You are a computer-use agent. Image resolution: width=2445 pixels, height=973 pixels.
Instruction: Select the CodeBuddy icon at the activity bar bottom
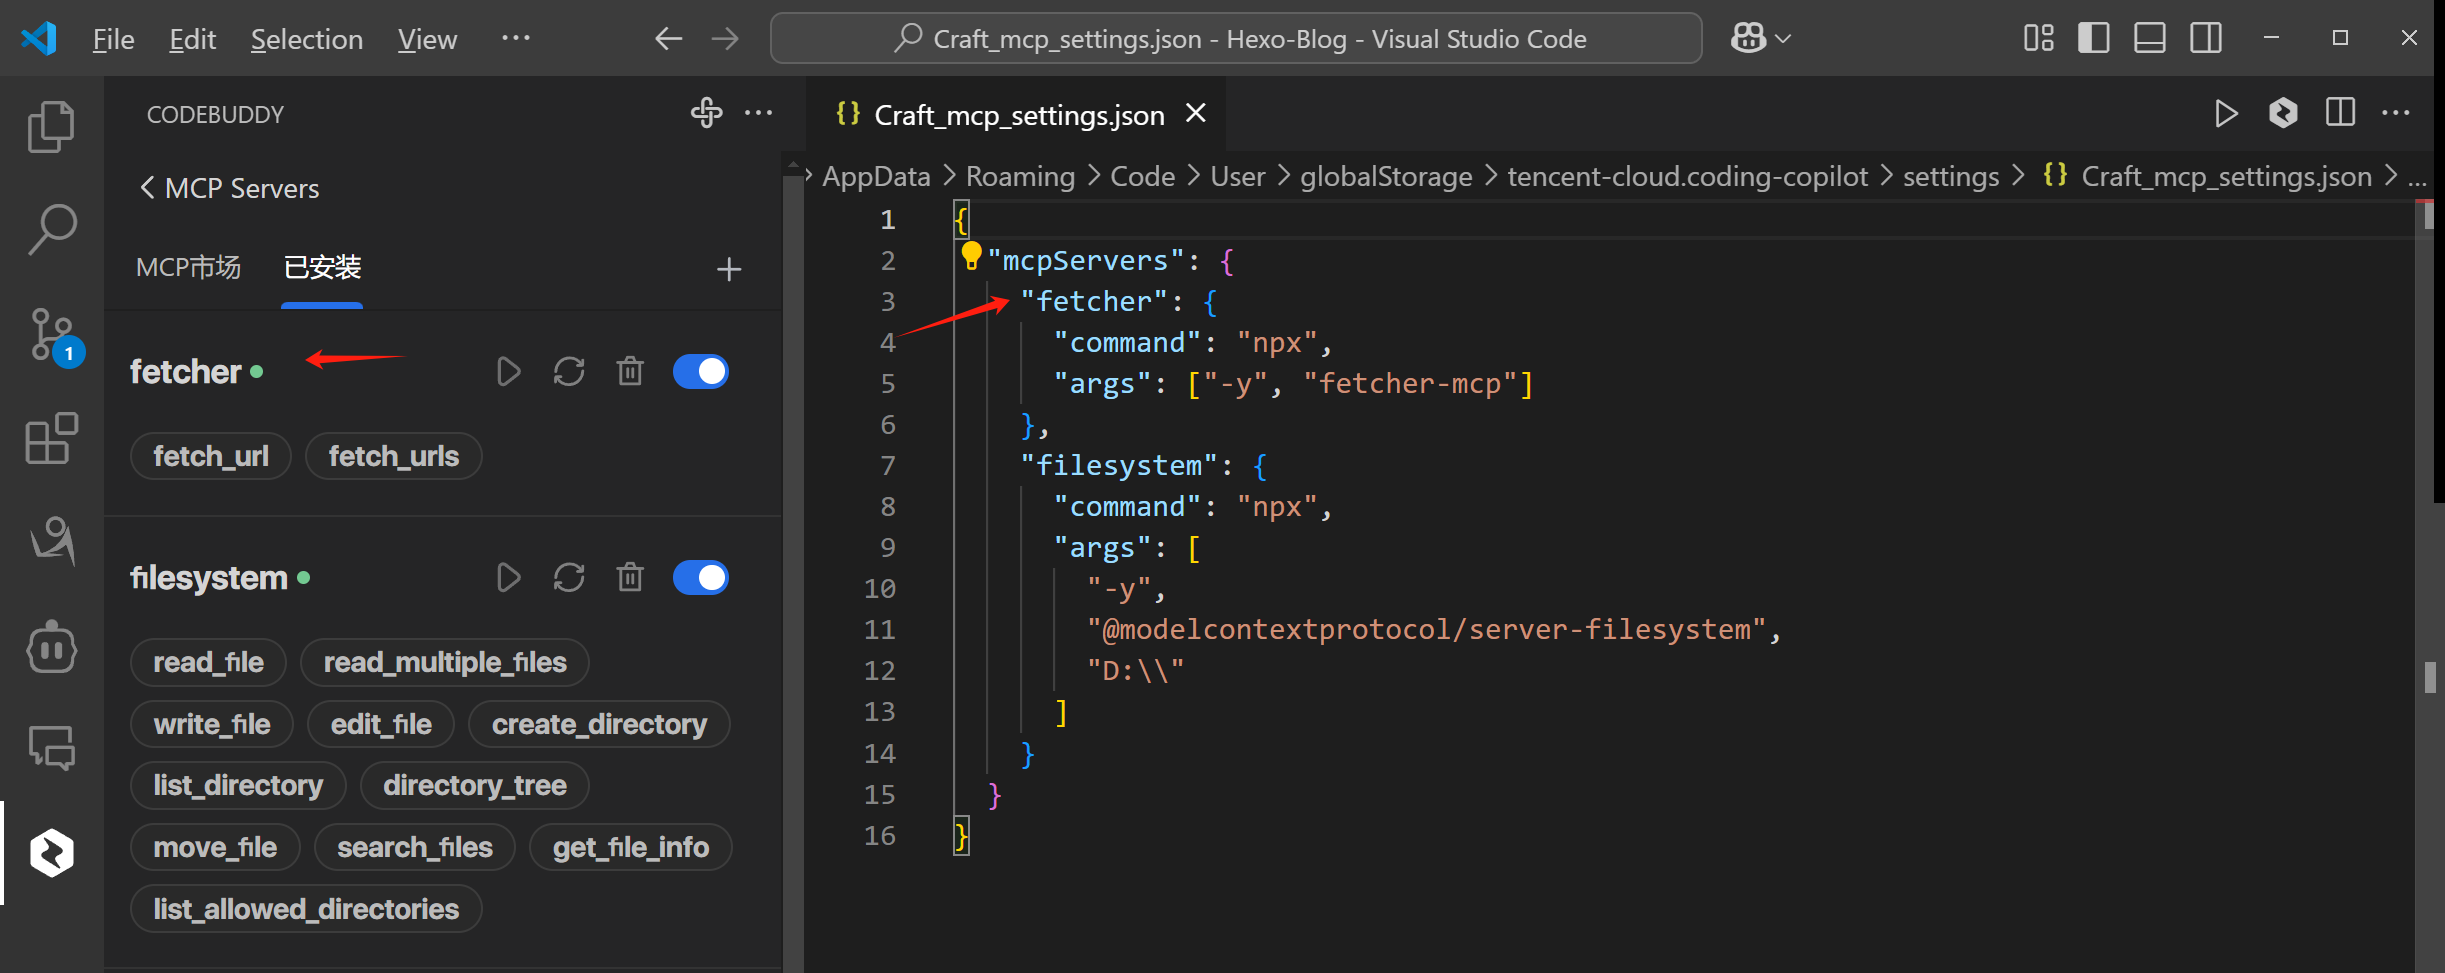pyautogui.click(x=51, y=853)
